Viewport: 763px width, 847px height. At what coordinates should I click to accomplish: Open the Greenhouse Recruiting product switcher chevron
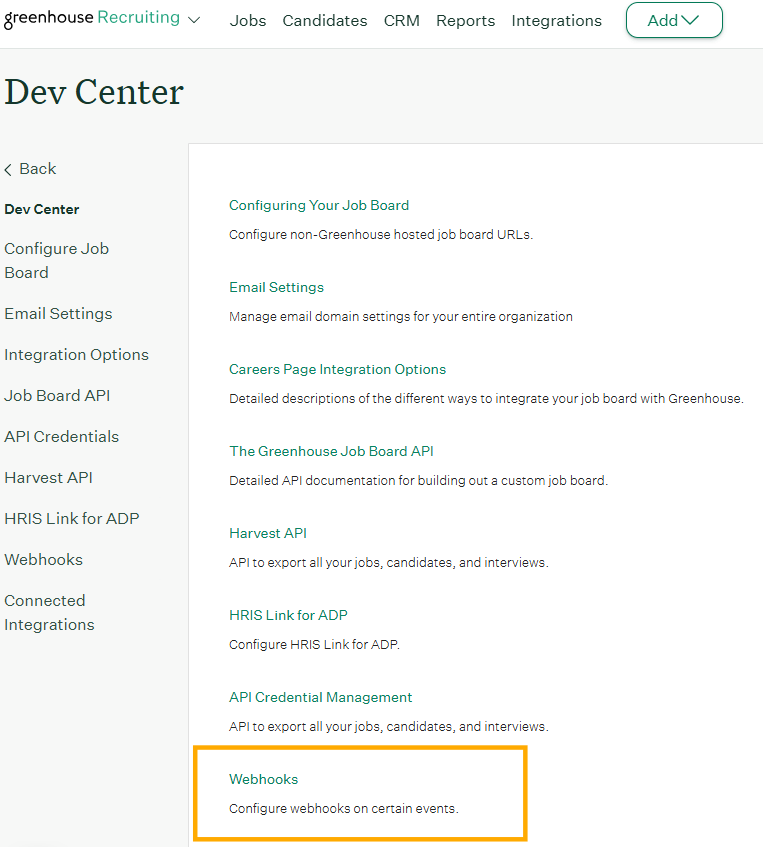pyautogui.click(x=193, y=21)
